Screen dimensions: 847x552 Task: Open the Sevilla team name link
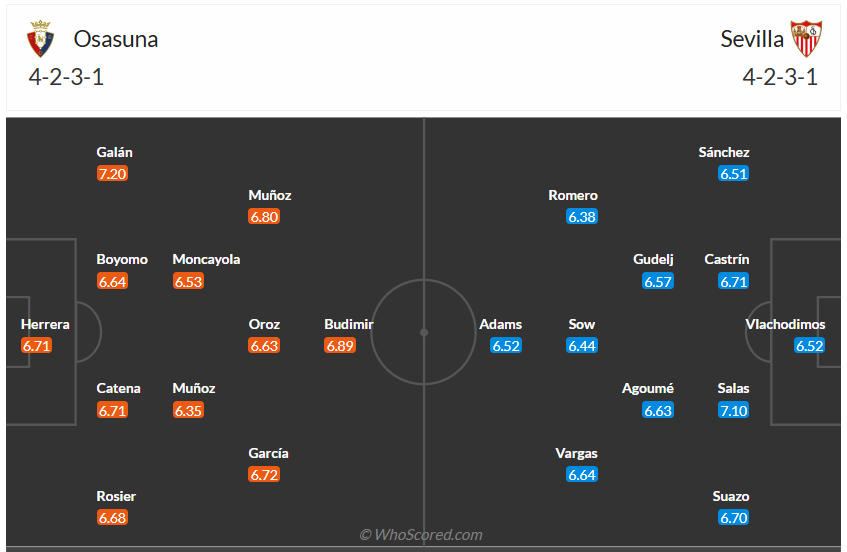click(752, 39)
